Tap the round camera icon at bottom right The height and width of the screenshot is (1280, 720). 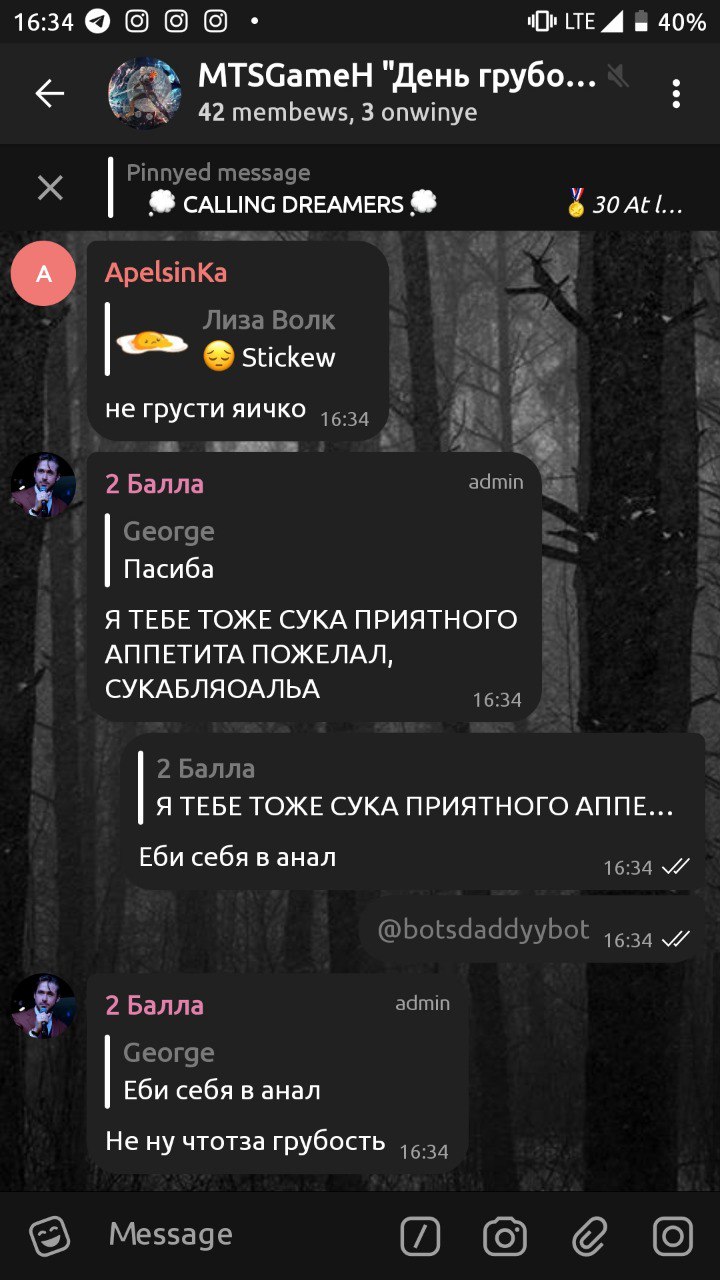coord(673,1236)
